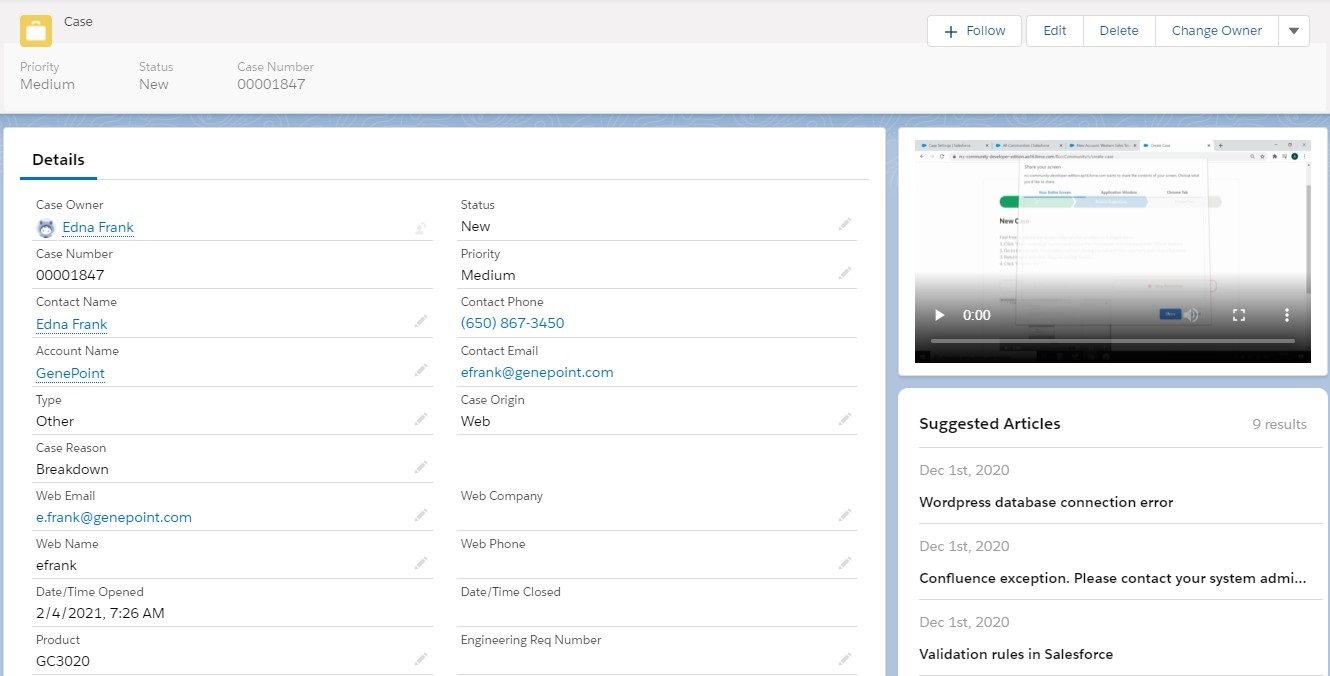Open the more actions dropdown arrow

click(1294, 31)
